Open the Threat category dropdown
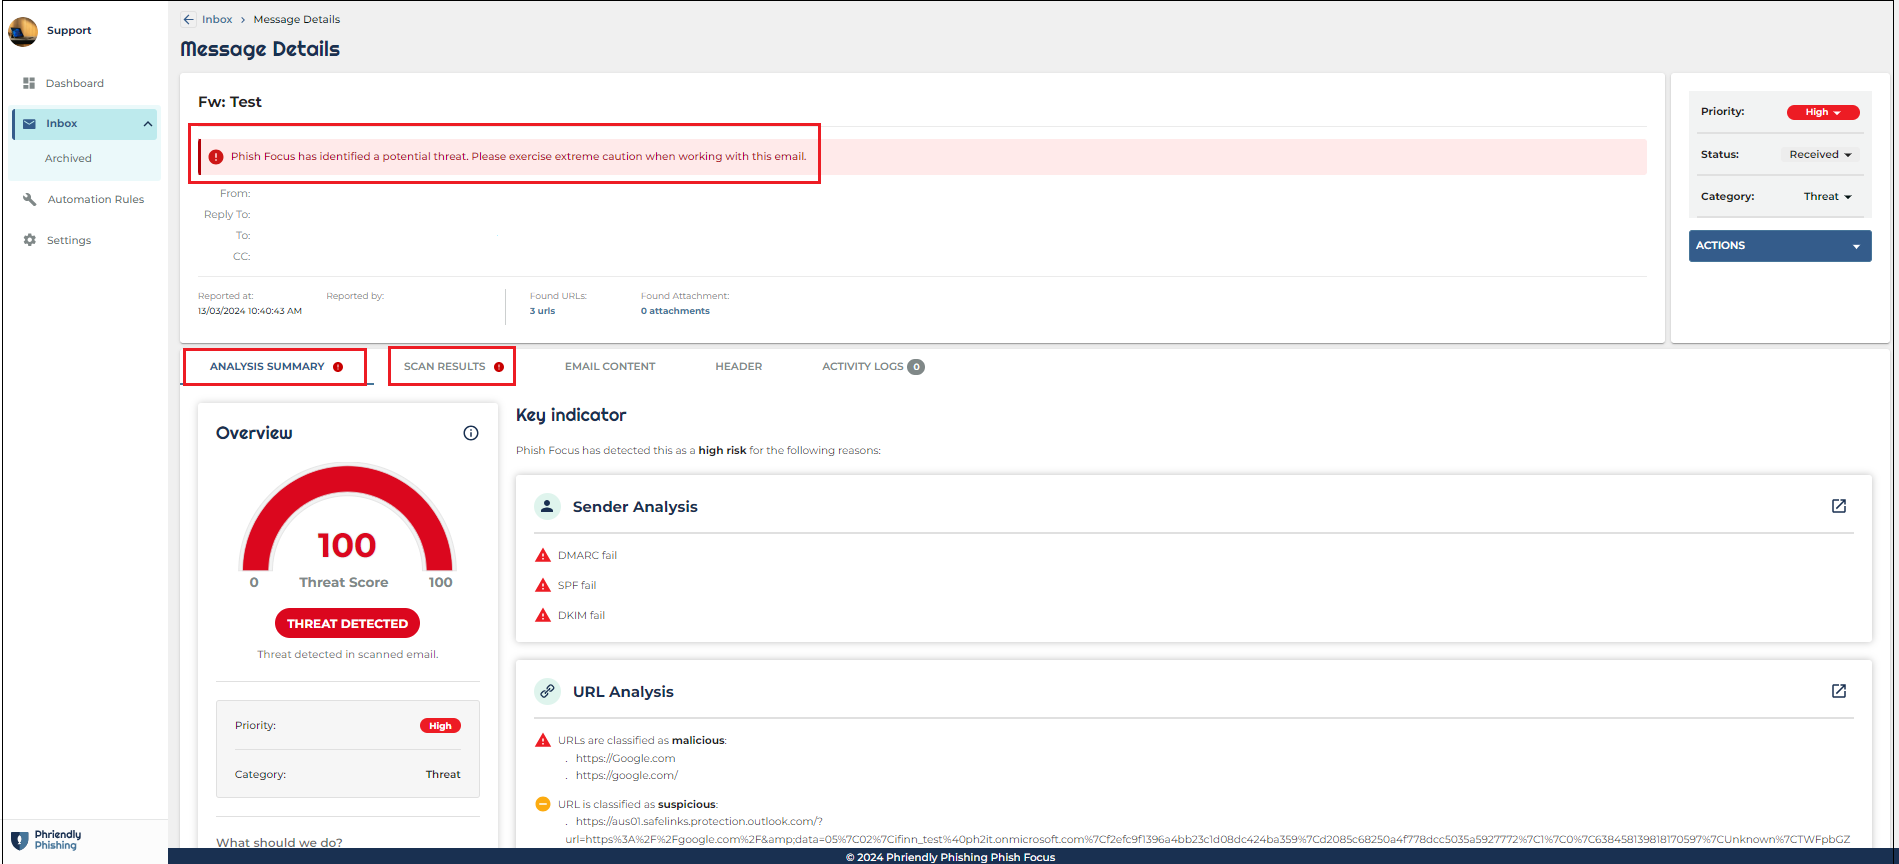Viewport: 1899px width, 864px height. [1827, 197]
